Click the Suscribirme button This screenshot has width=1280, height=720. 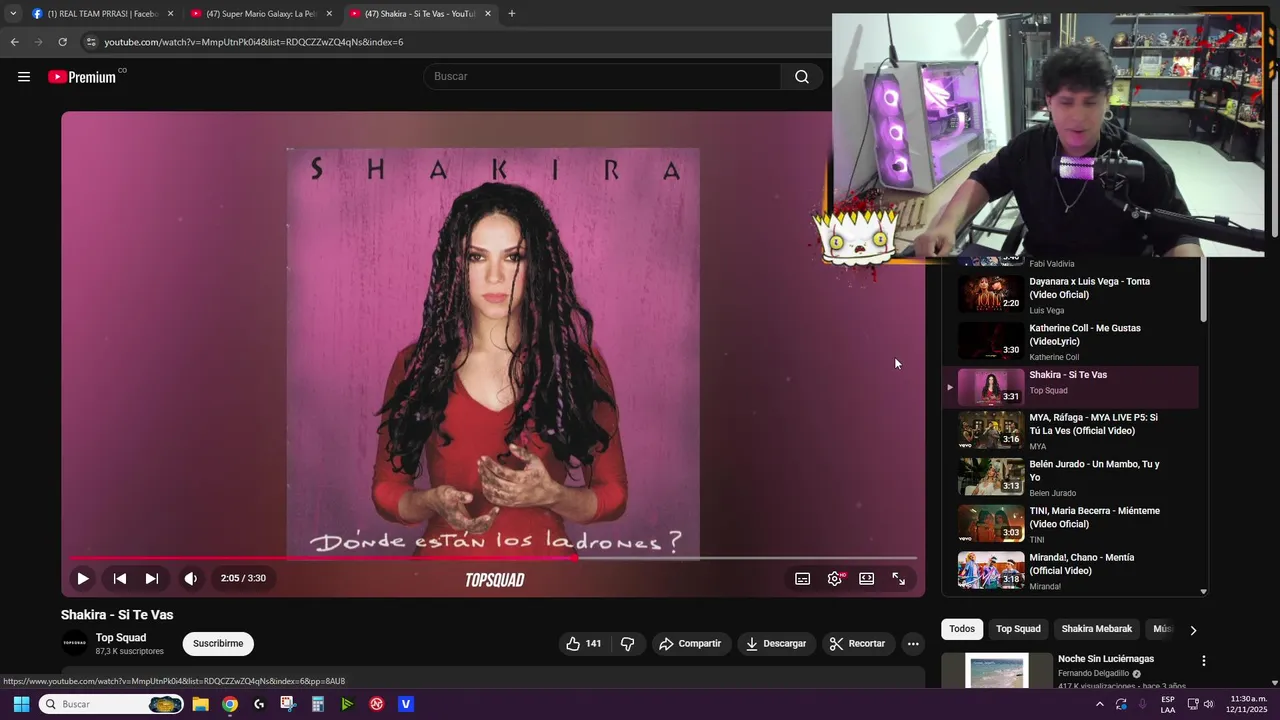point(218,643)
